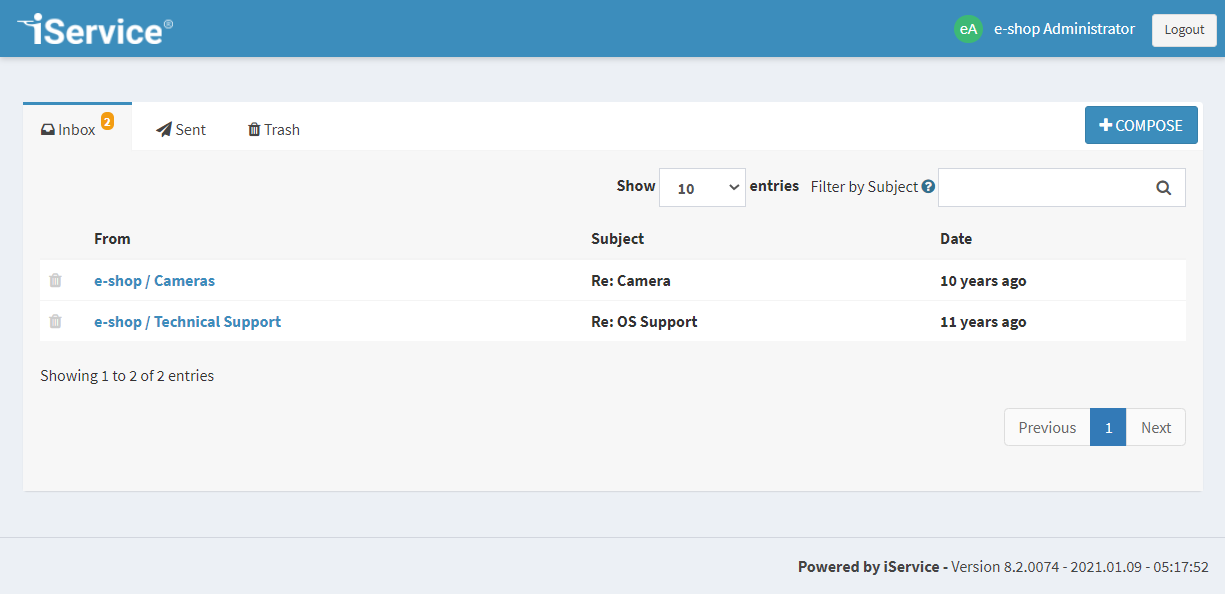Viewport: 1225px width, 594px height.
Task: Open the e-shop / Cameras sender link
Action: tap(154, 281)
